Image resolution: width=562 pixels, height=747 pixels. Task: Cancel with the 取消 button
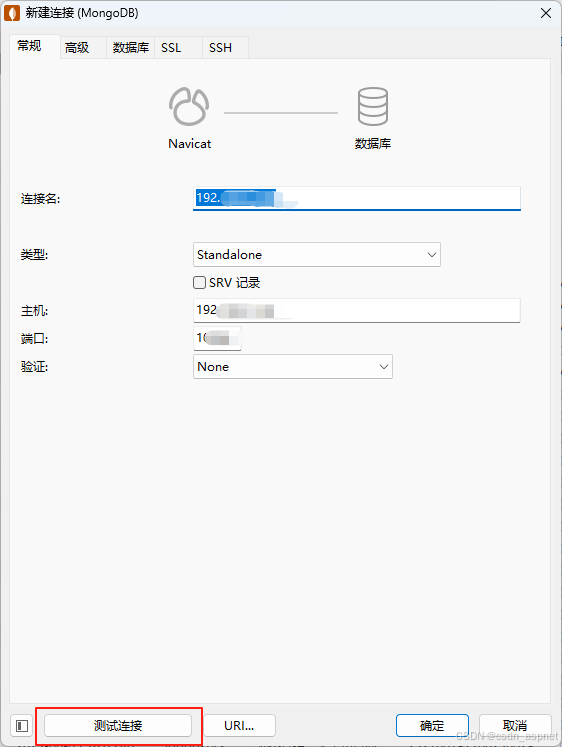[515, 726]
